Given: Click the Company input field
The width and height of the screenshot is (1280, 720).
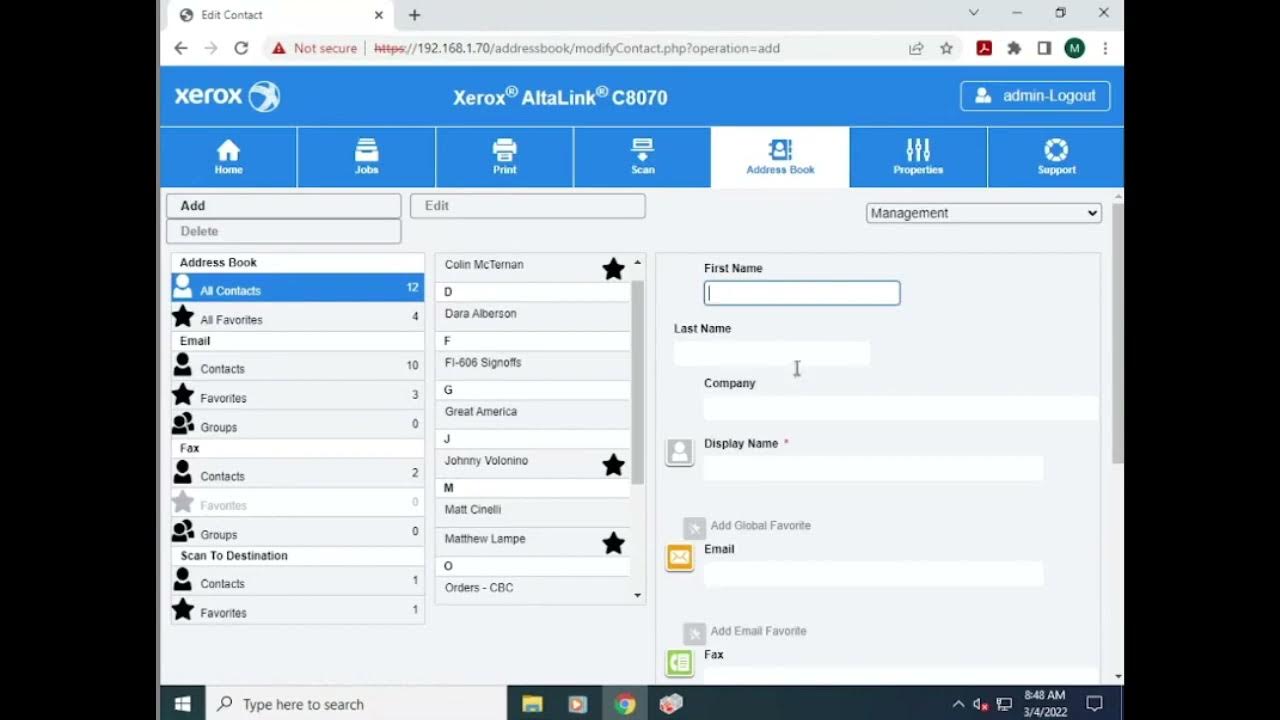Looking at the screenshot, I should pos(901,408).
